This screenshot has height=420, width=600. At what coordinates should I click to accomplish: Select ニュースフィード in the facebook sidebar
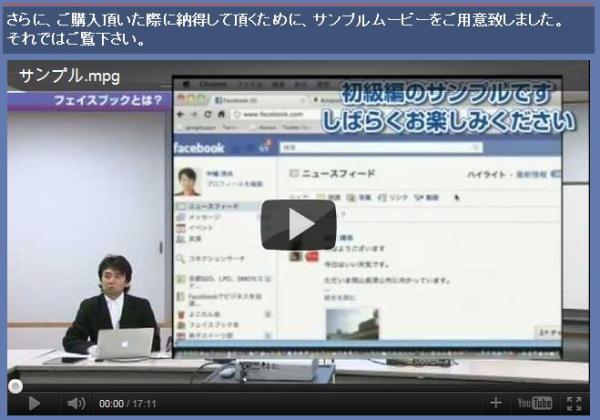pos(213,205)
